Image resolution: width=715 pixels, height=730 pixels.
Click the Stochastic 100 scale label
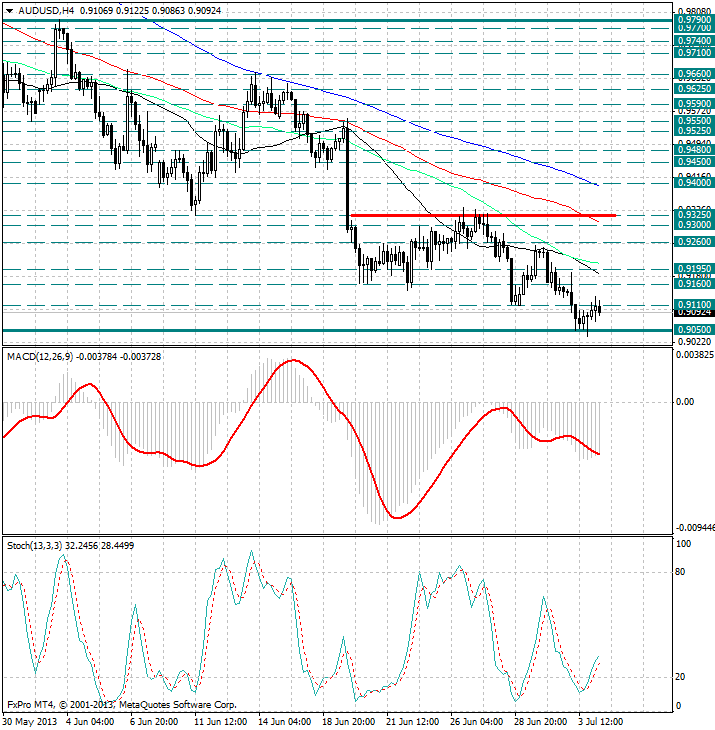coord(683,544)
